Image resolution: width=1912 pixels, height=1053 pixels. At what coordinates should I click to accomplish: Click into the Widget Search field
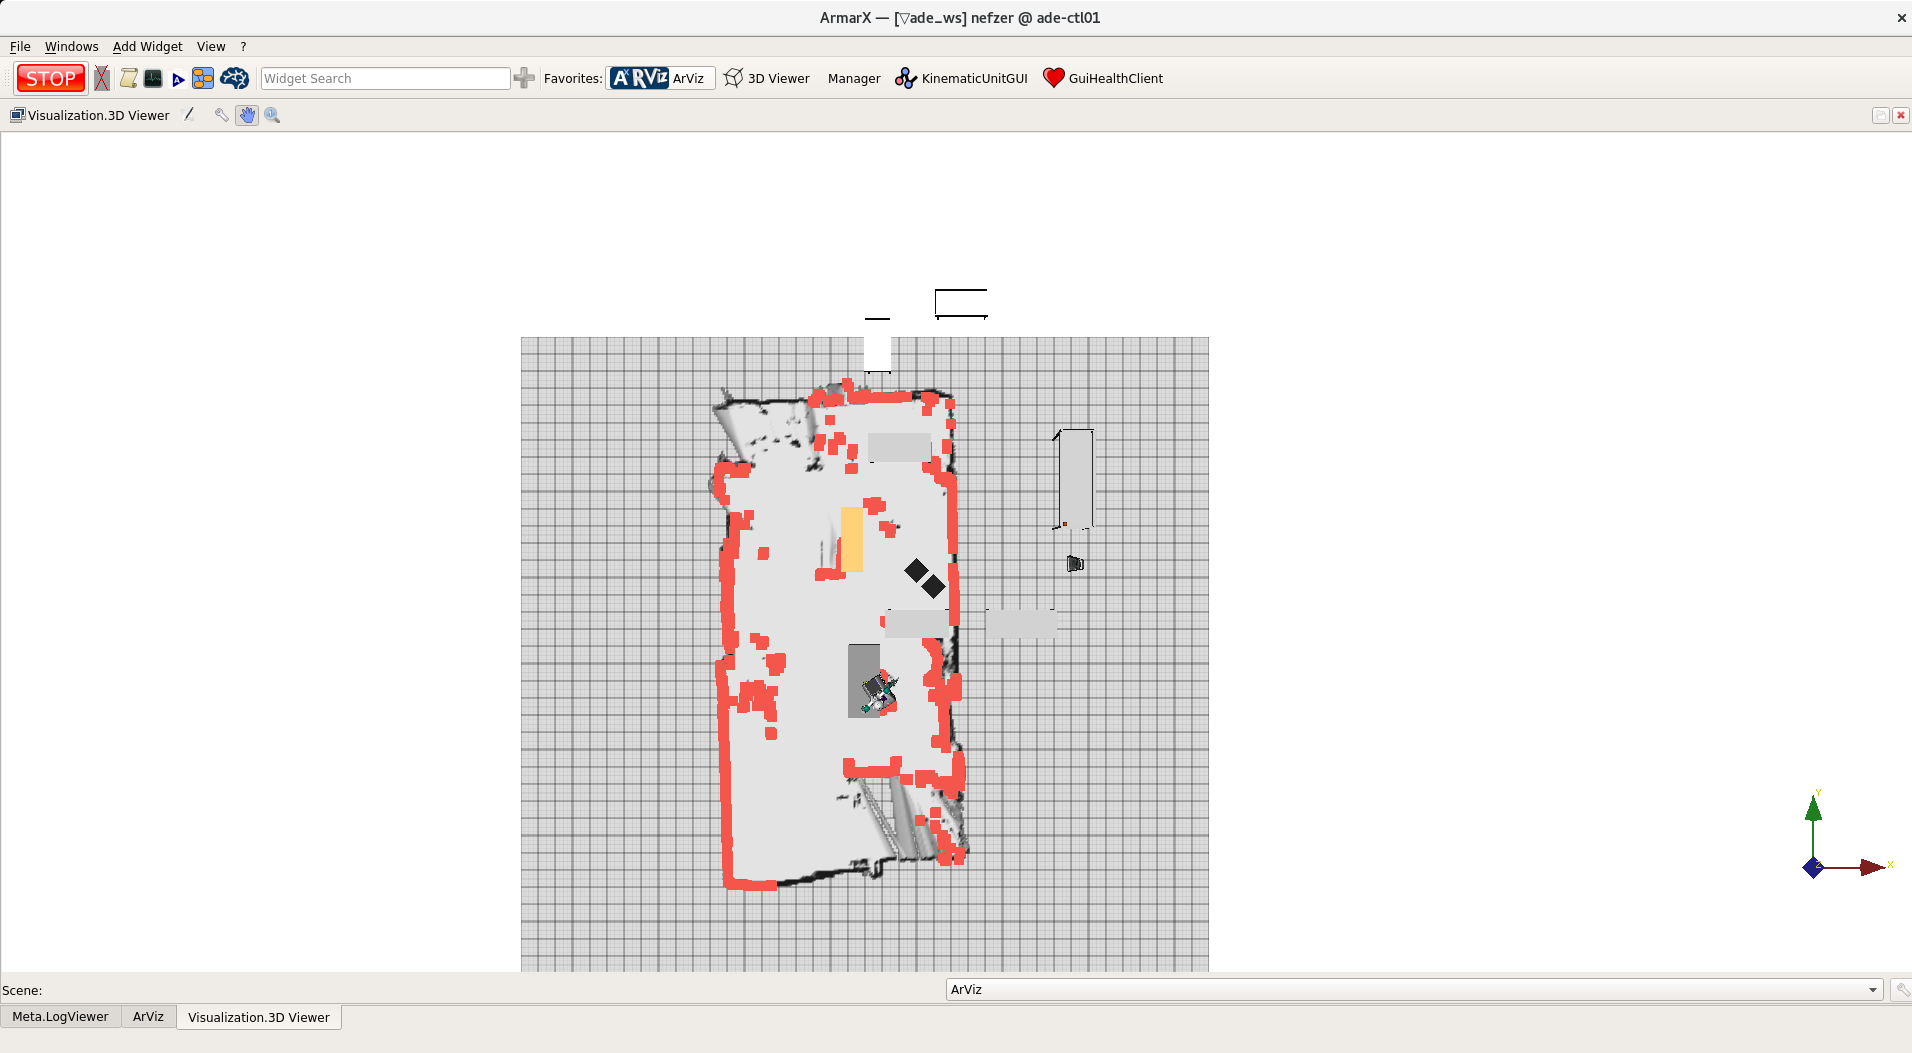[385, 78]
